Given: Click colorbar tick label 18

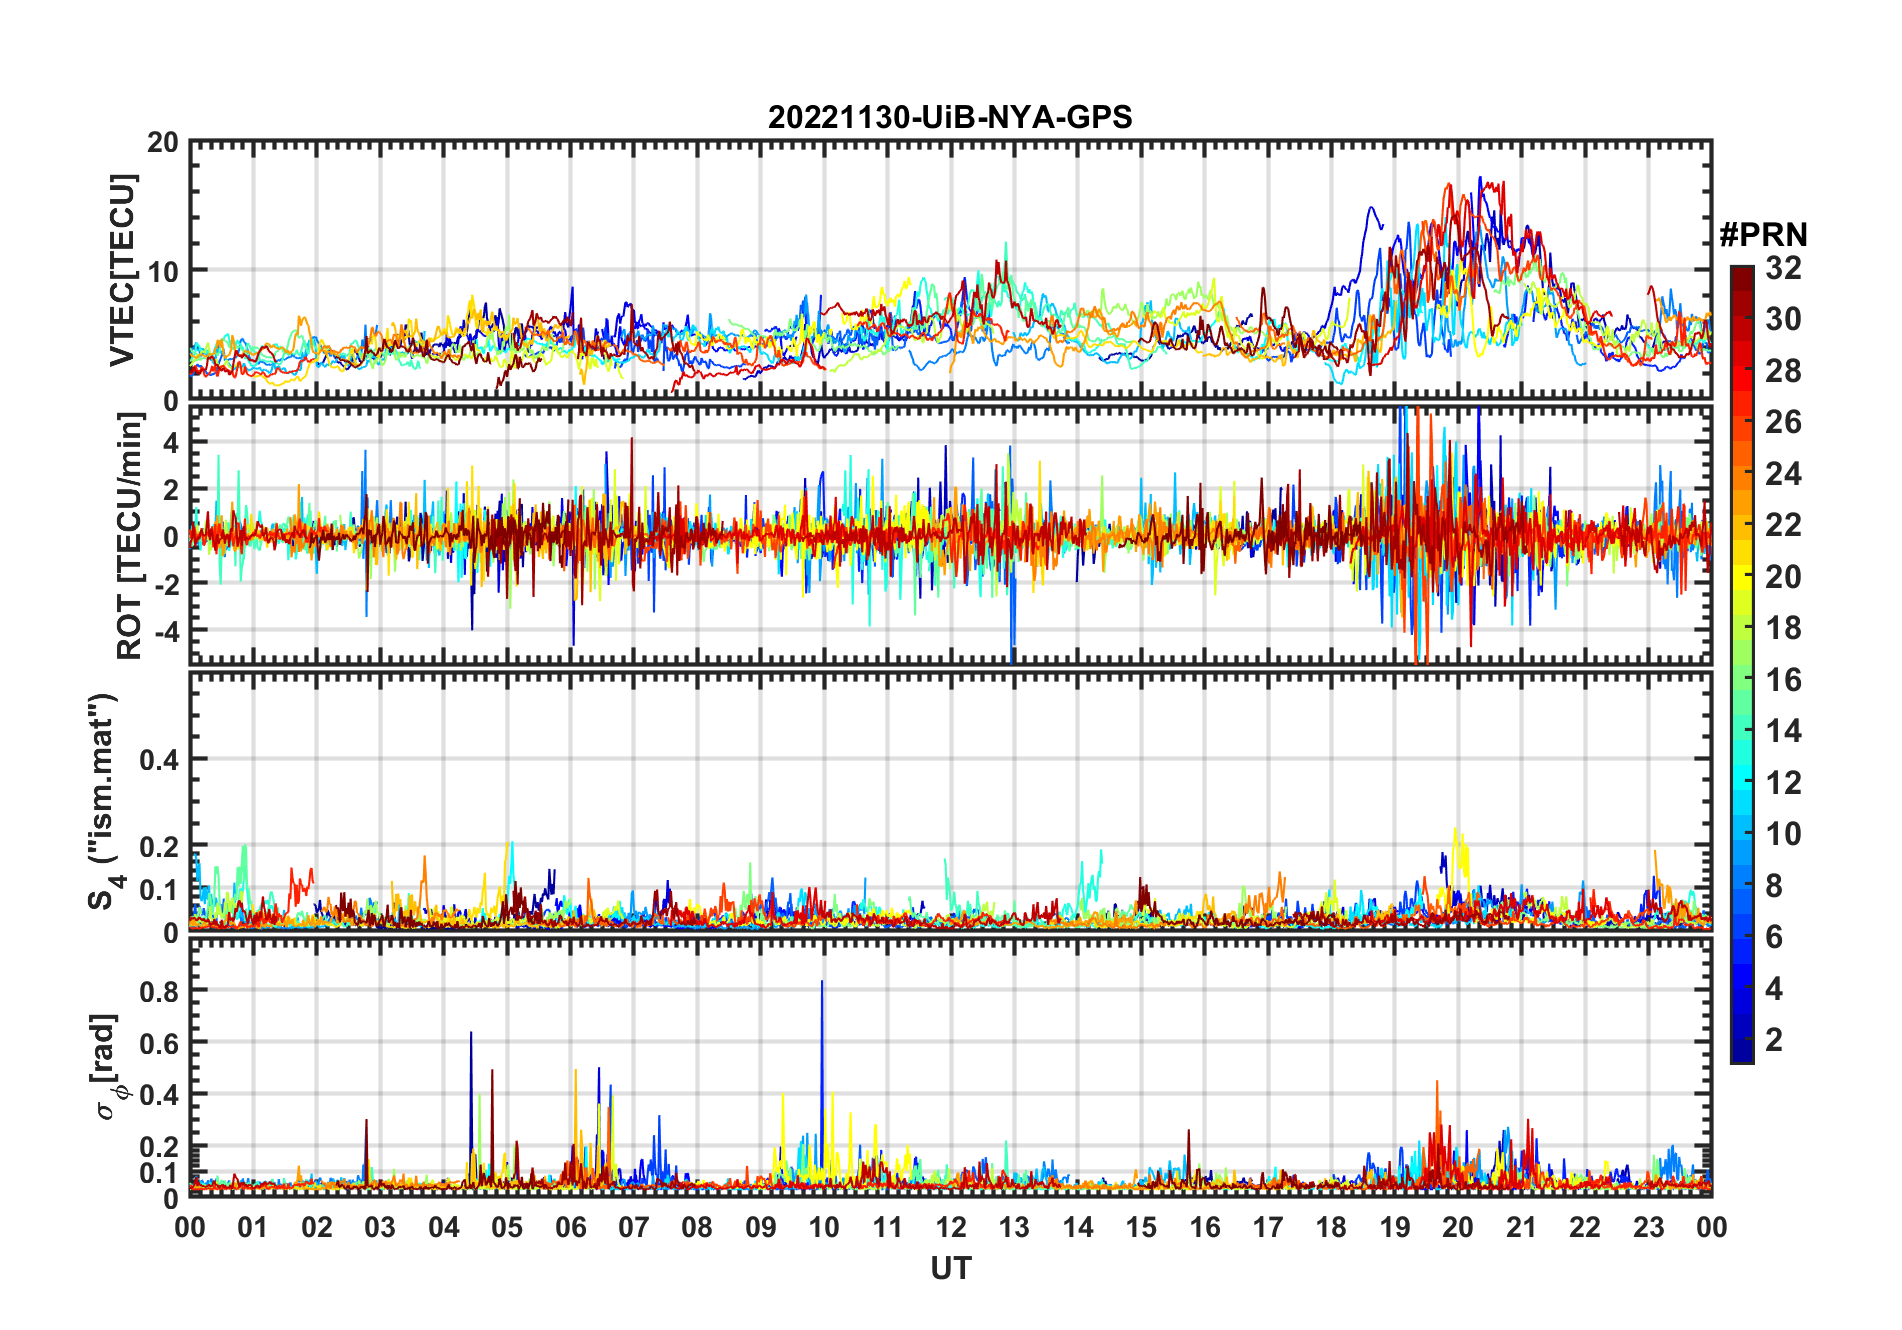Looking at the screenshot, I should 1783,628.
